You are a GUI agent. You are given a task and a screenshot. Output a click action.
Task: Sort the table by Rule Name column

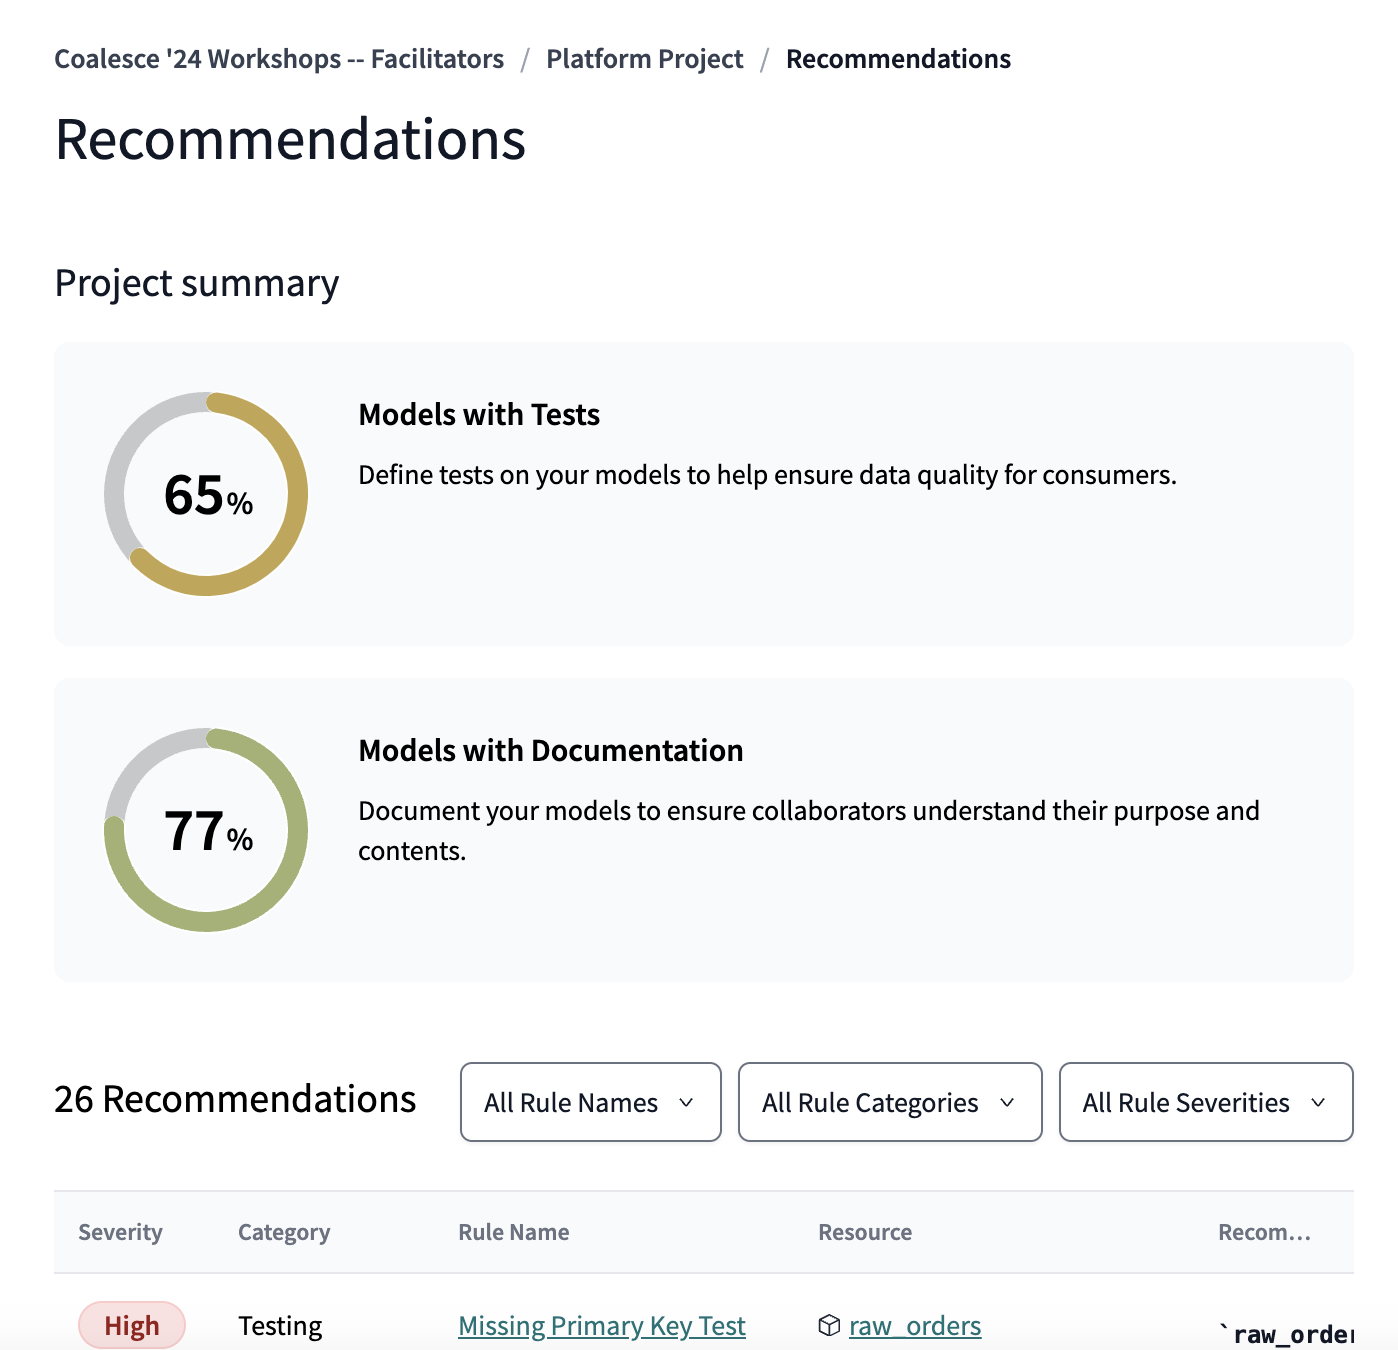[x=513, y=1232]
